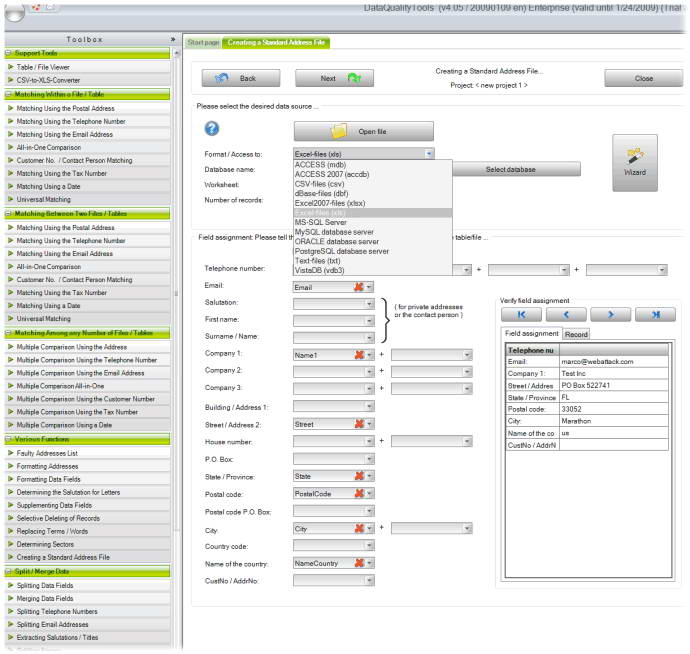The width and height of the screenshot is (690, 654).
Task: Select MS-SQL Server format option
Action: pos(372,222)
